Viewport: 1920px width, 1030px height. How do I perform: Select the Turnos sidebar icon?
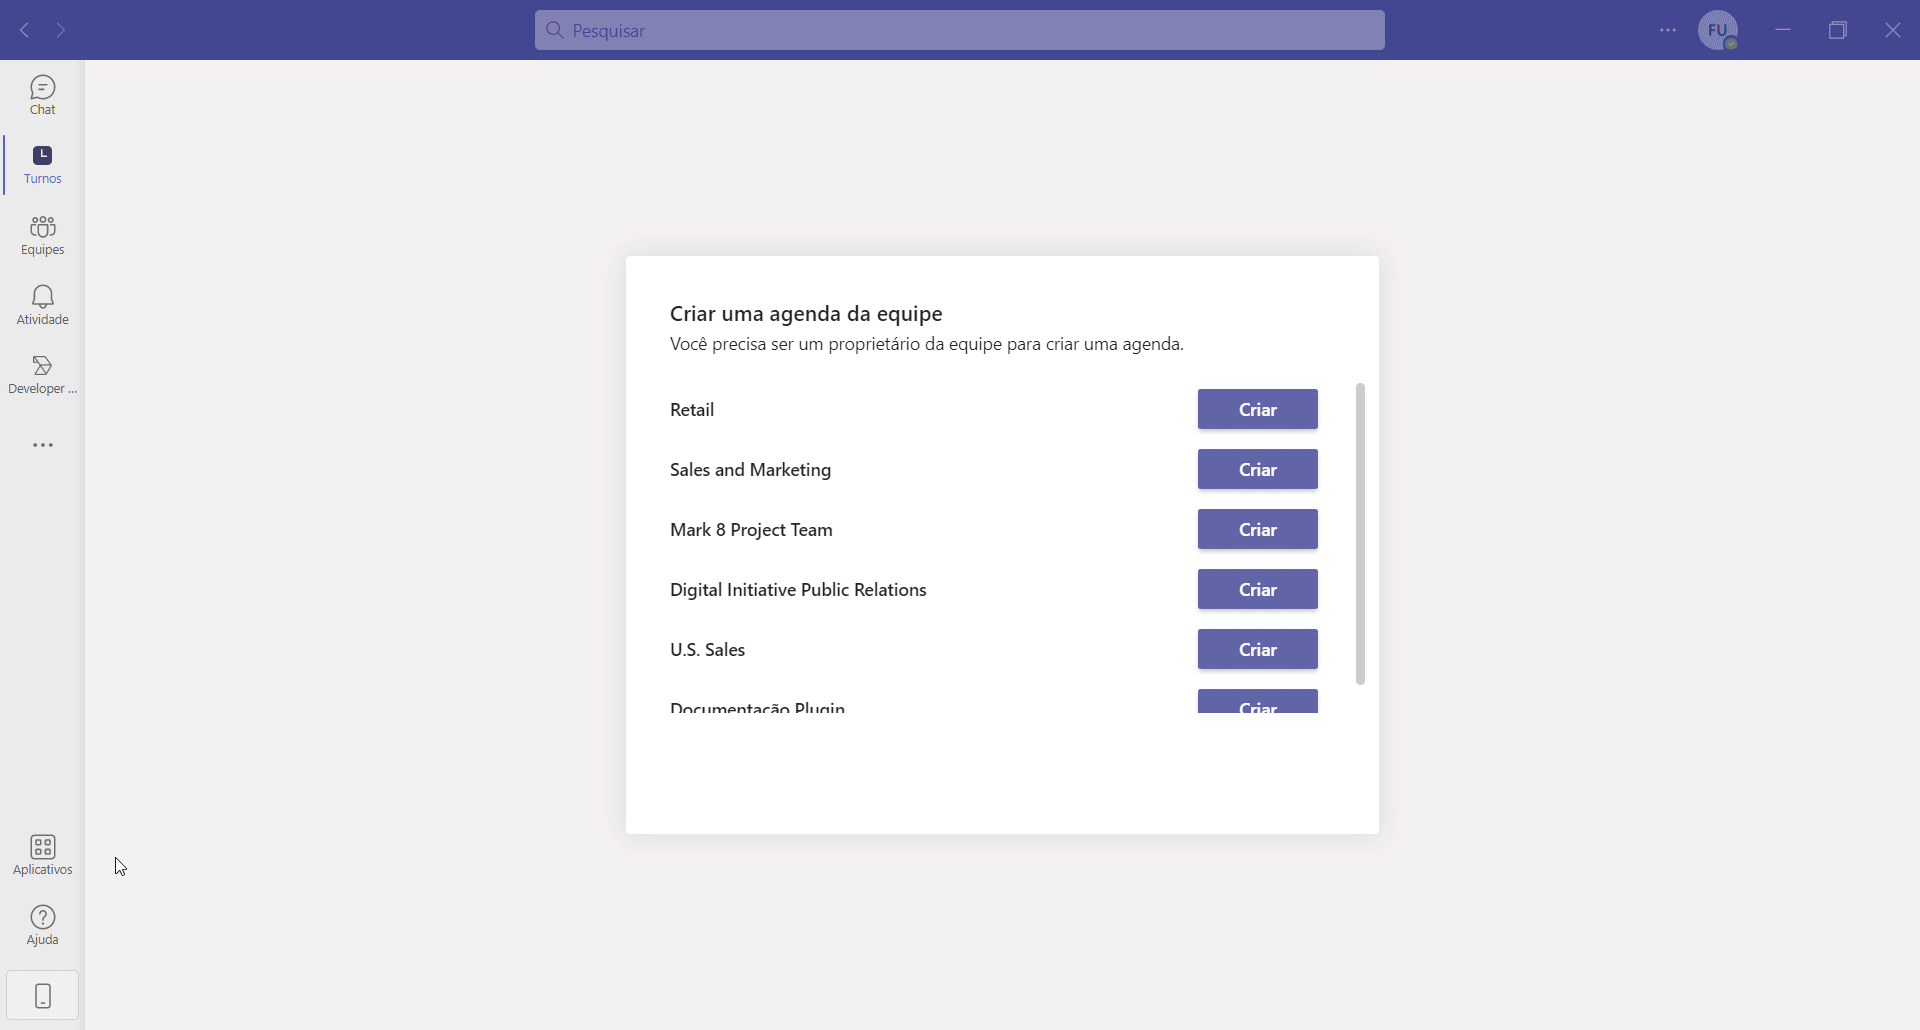pyautogui.click(x=42, y=164)
